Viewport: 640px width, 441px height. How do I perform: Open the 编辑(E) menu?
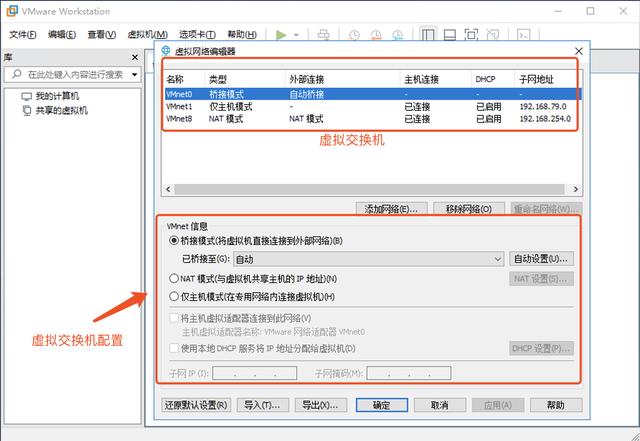coord(62,35)
